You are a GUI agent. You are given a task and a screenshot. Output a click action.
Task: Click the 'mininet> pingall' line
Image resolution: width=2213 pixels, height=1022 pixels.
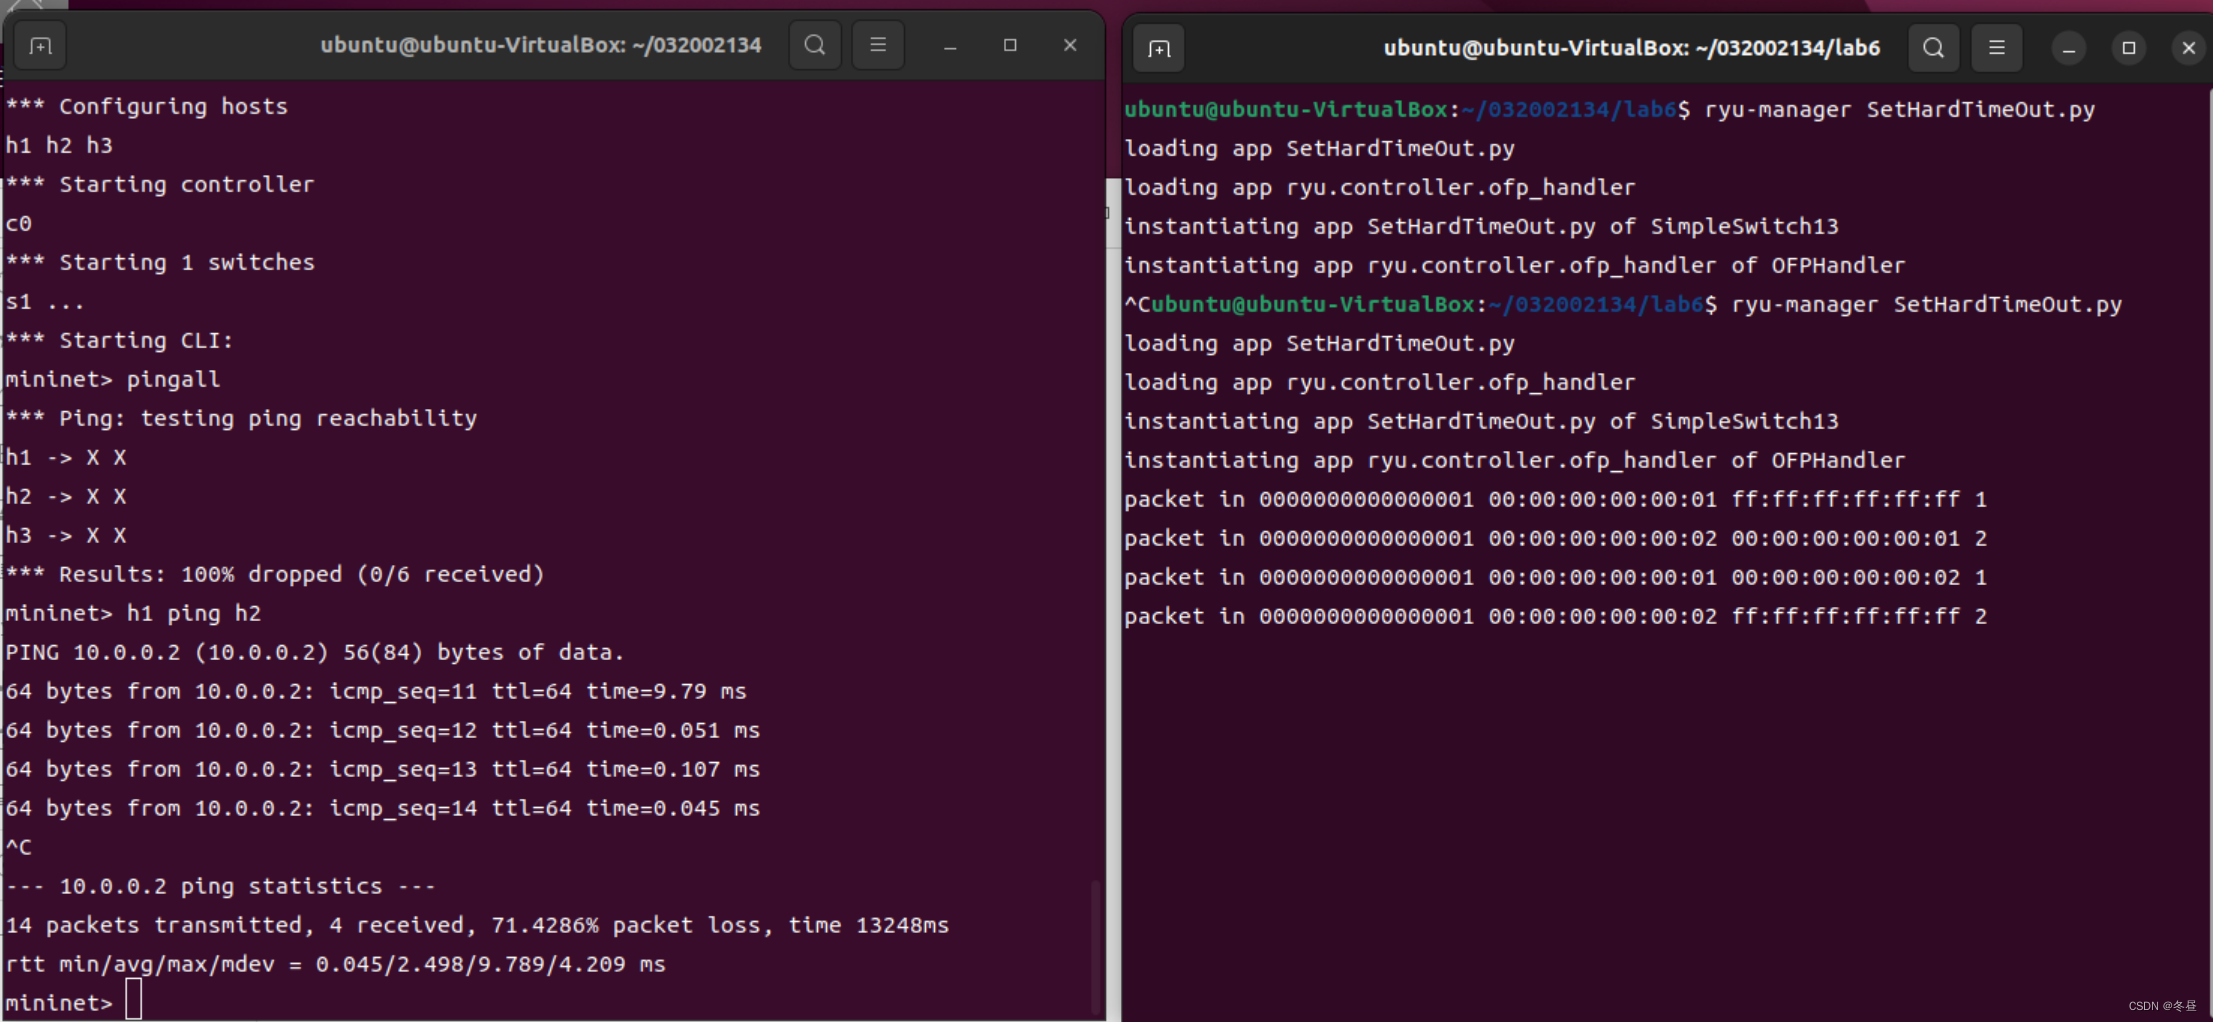[x=113, y=379]
